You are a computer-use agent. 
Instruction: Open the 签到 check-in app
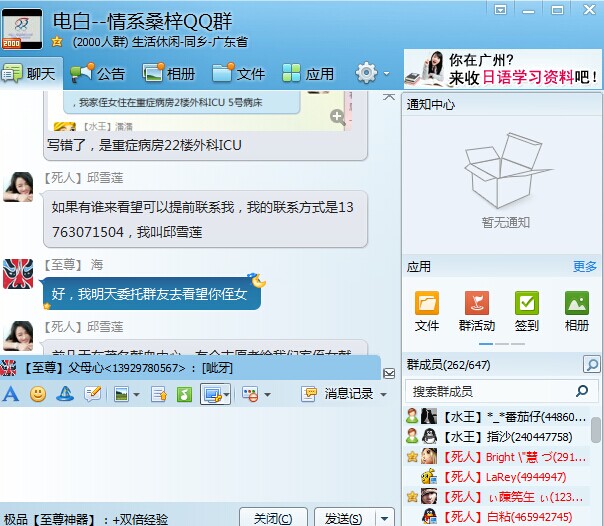(527, 310)
